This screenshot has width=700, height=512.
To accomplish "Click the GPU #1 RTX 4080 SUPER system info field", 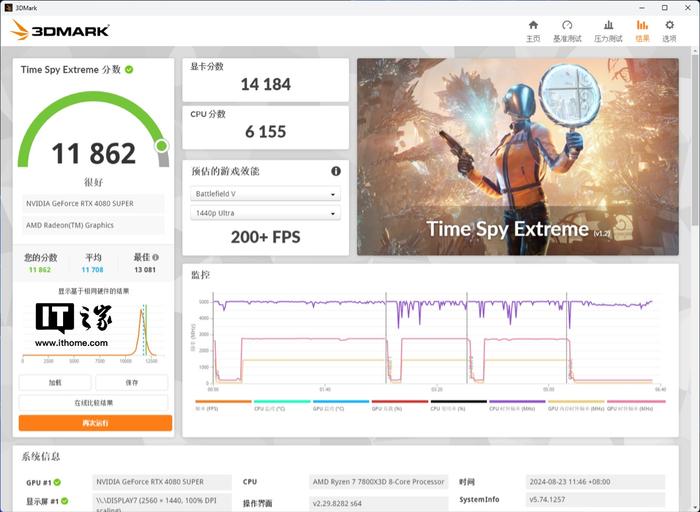I will tap(162, 482).
